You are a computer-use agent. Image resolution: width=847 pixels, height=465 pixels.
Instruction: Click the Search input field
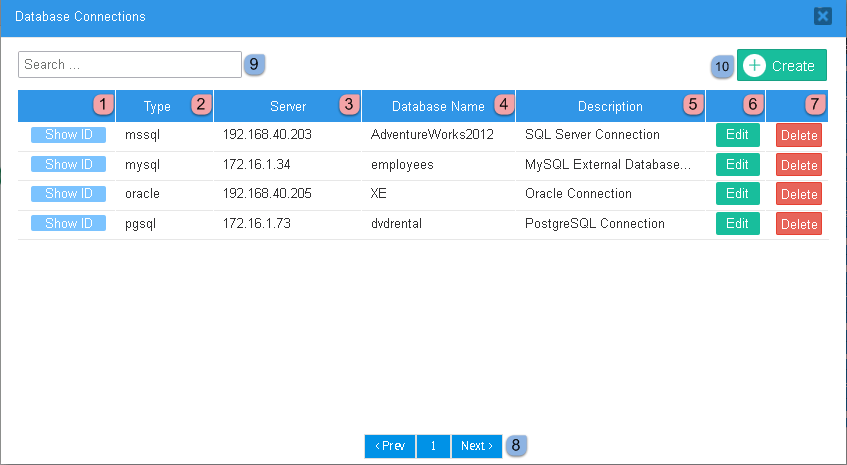point(130,65)
